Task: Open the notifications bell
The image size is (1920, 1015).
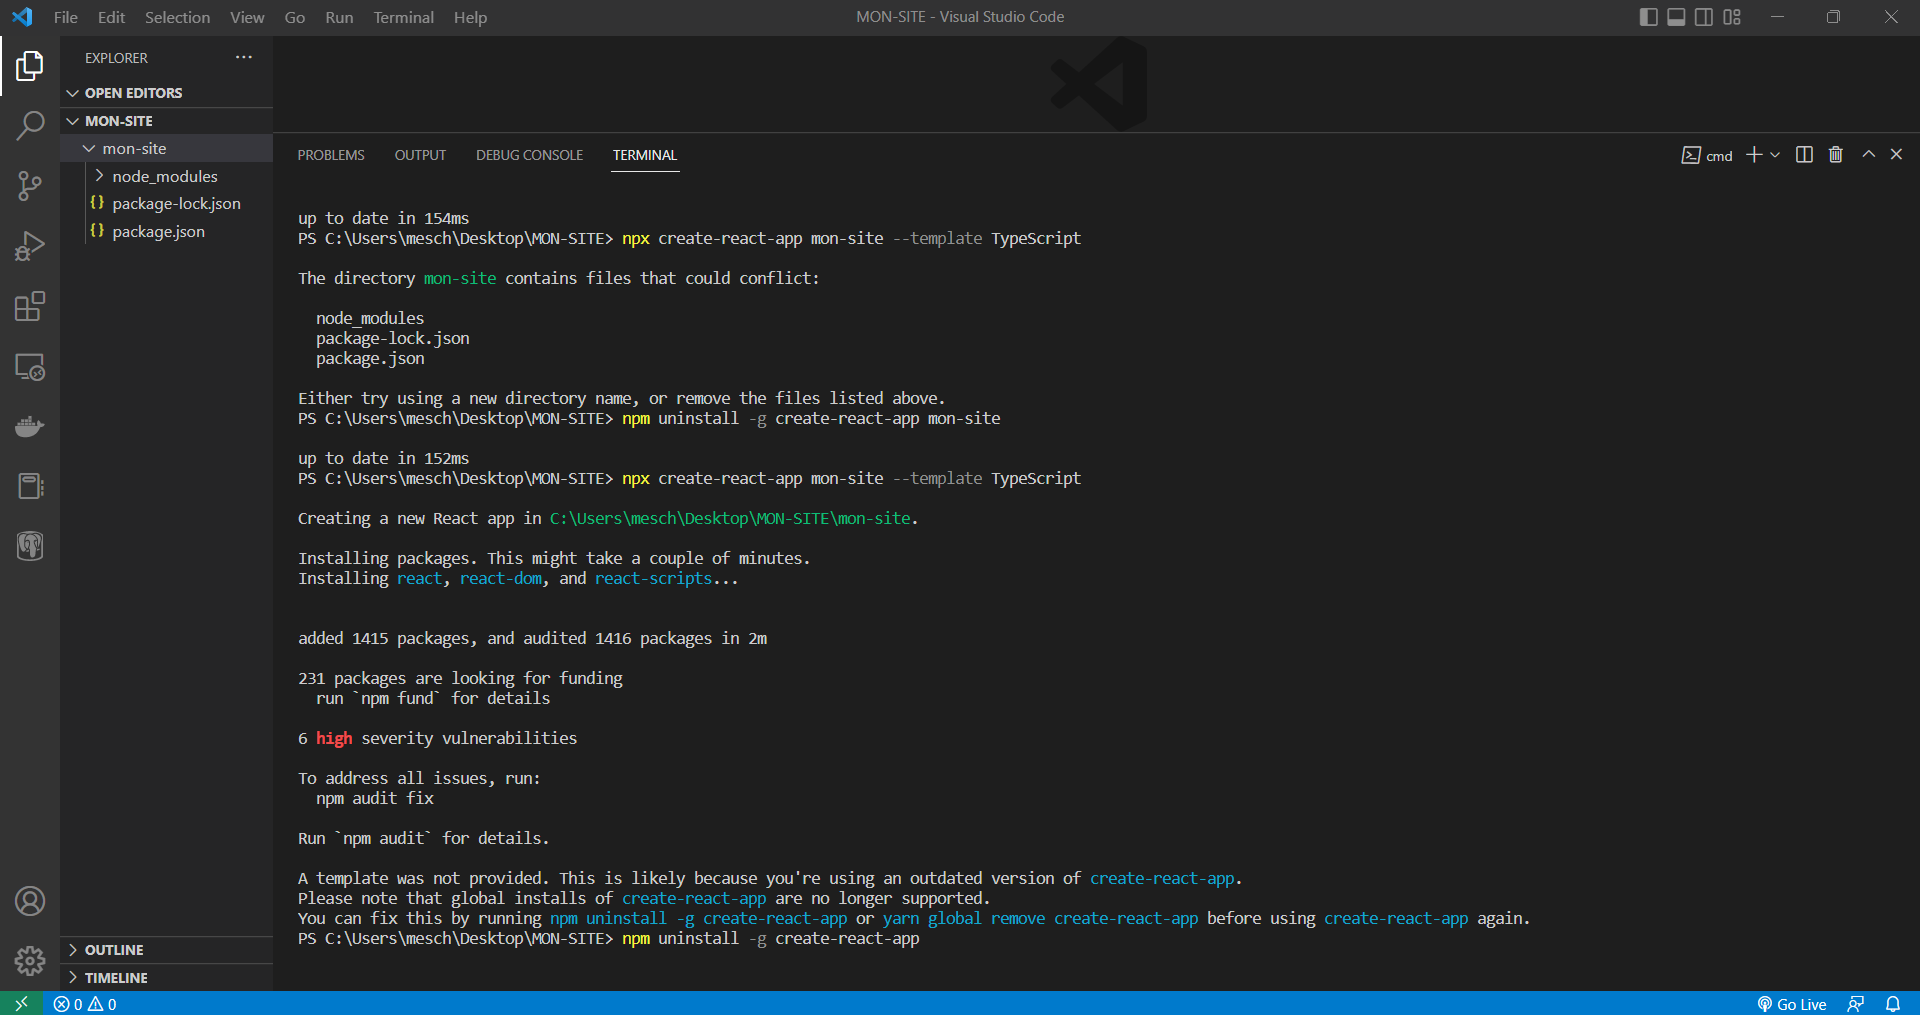Action: click(1893, 1004)
